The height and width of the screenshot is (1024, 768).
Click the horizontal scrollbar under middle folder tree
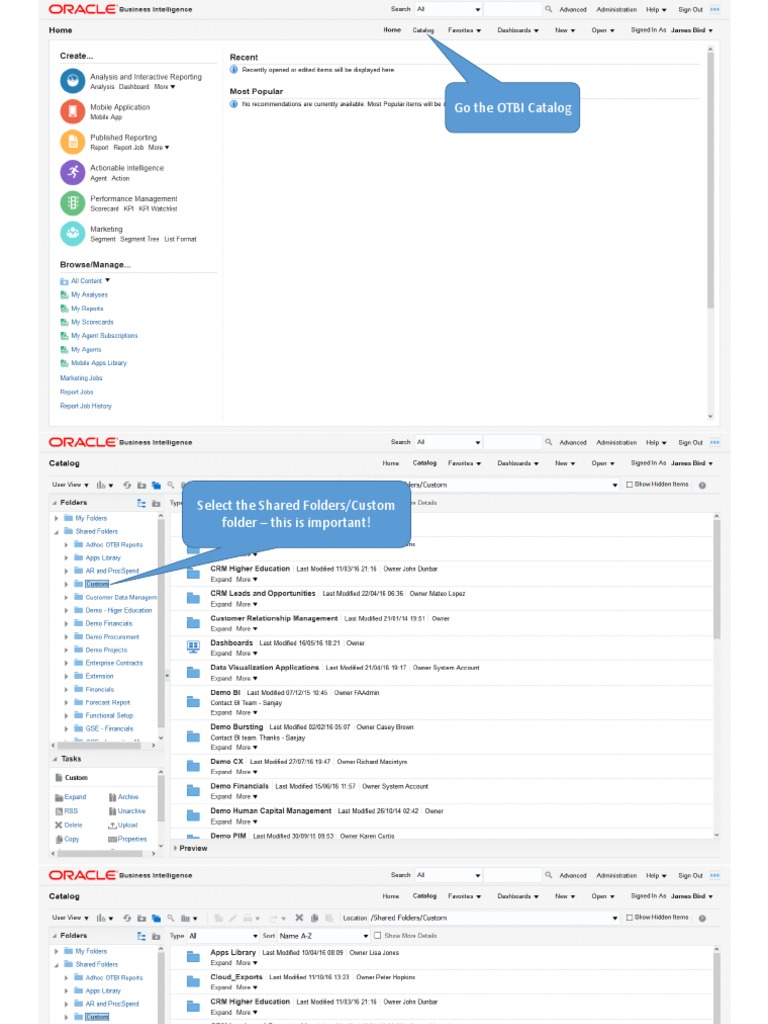click(x=98, y=744)
